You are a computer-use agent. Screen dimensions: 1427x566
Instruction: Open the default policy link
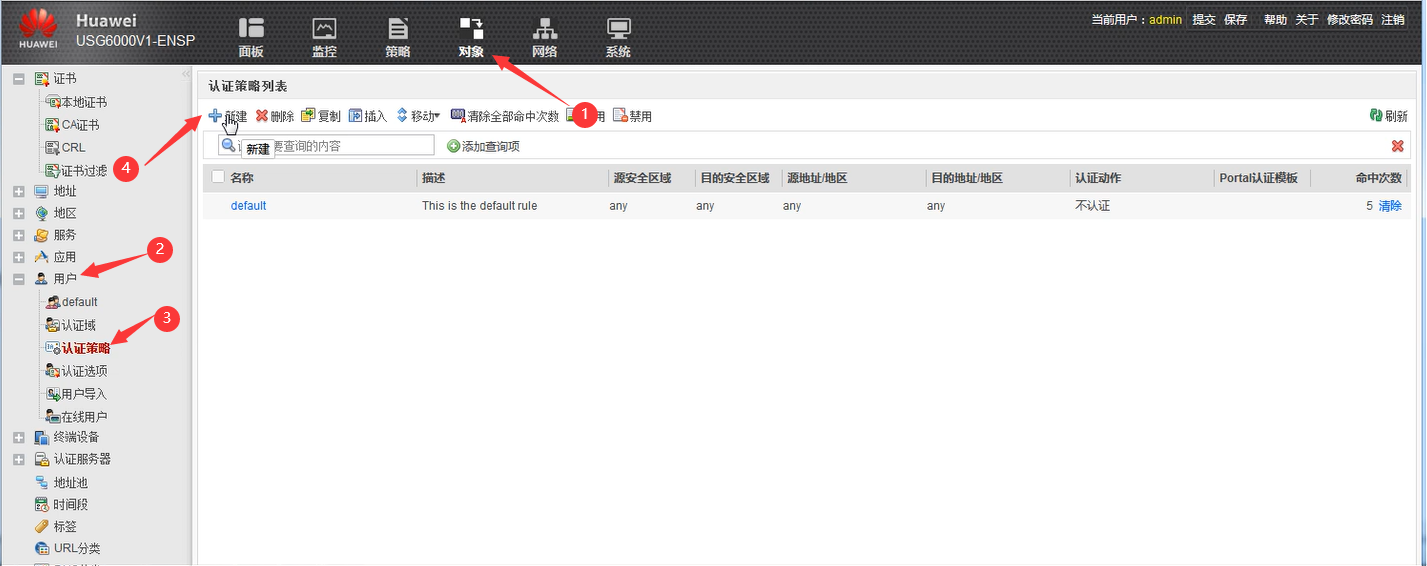pyautogui.click(x=248, y=206)
